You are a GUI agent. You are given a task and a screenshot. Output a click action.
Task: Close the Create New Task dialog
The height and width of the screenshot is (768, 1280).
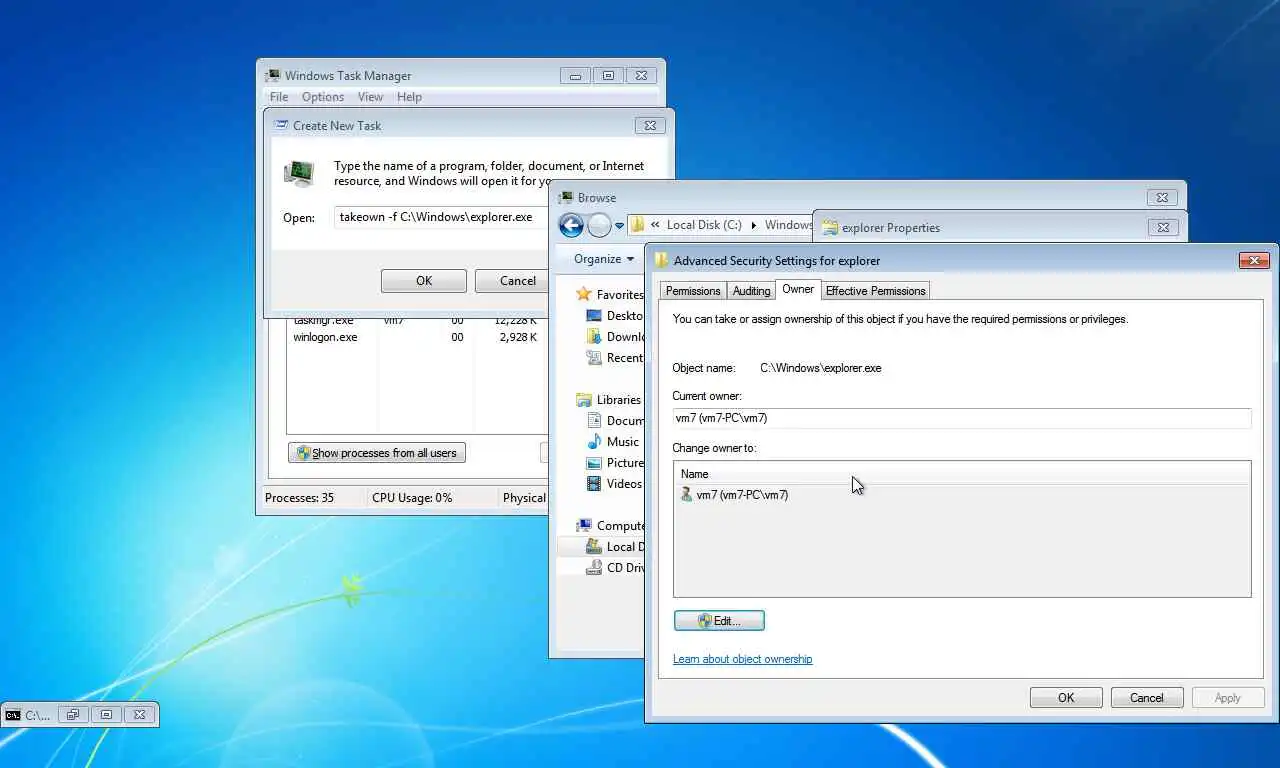coord(650,125)
